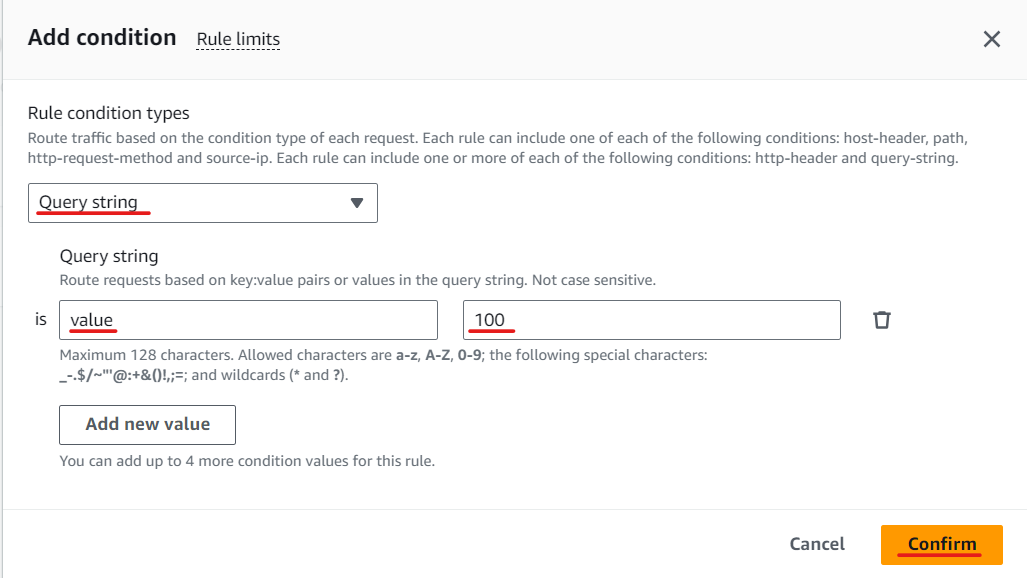This screenshot has width=1027, height=578.
Task: Expand the rule condition types selector
Action: (202, 203)
